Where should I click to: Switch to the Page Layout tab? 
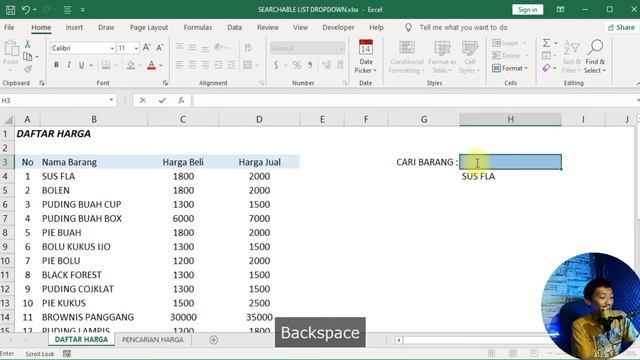[149, 27]
